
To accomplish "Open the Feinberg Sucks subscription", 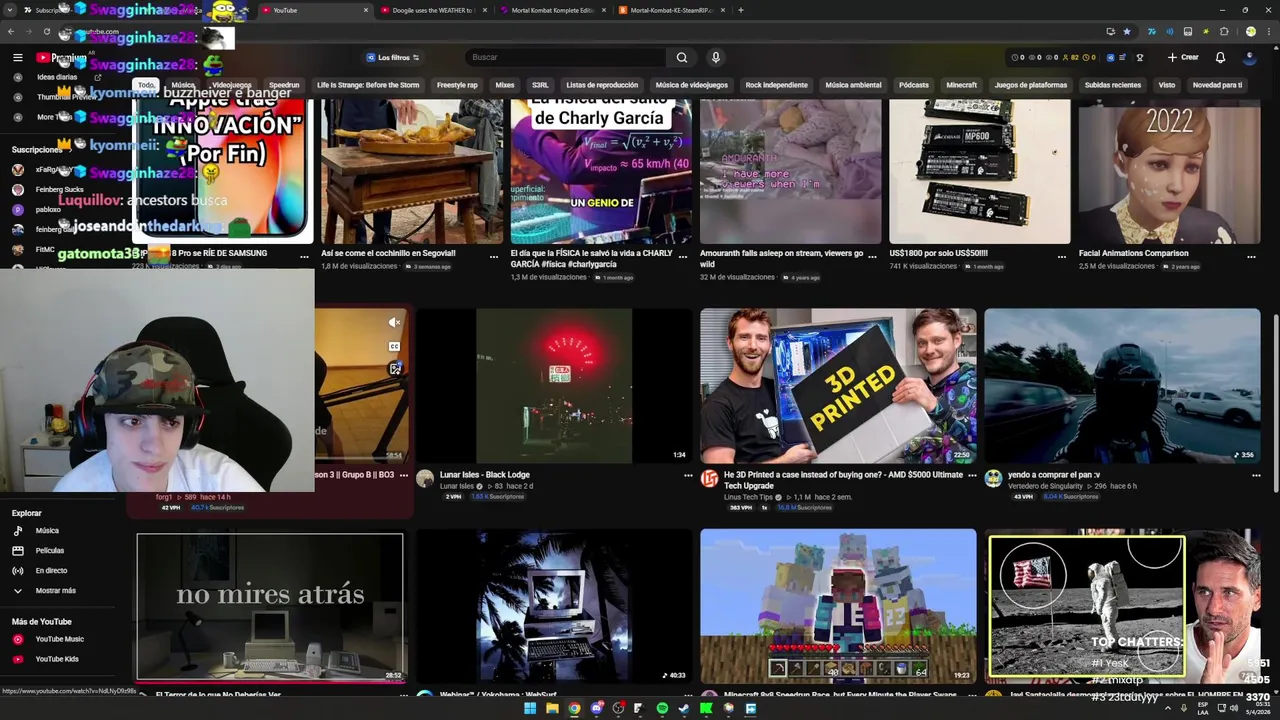I will point(59,189).
